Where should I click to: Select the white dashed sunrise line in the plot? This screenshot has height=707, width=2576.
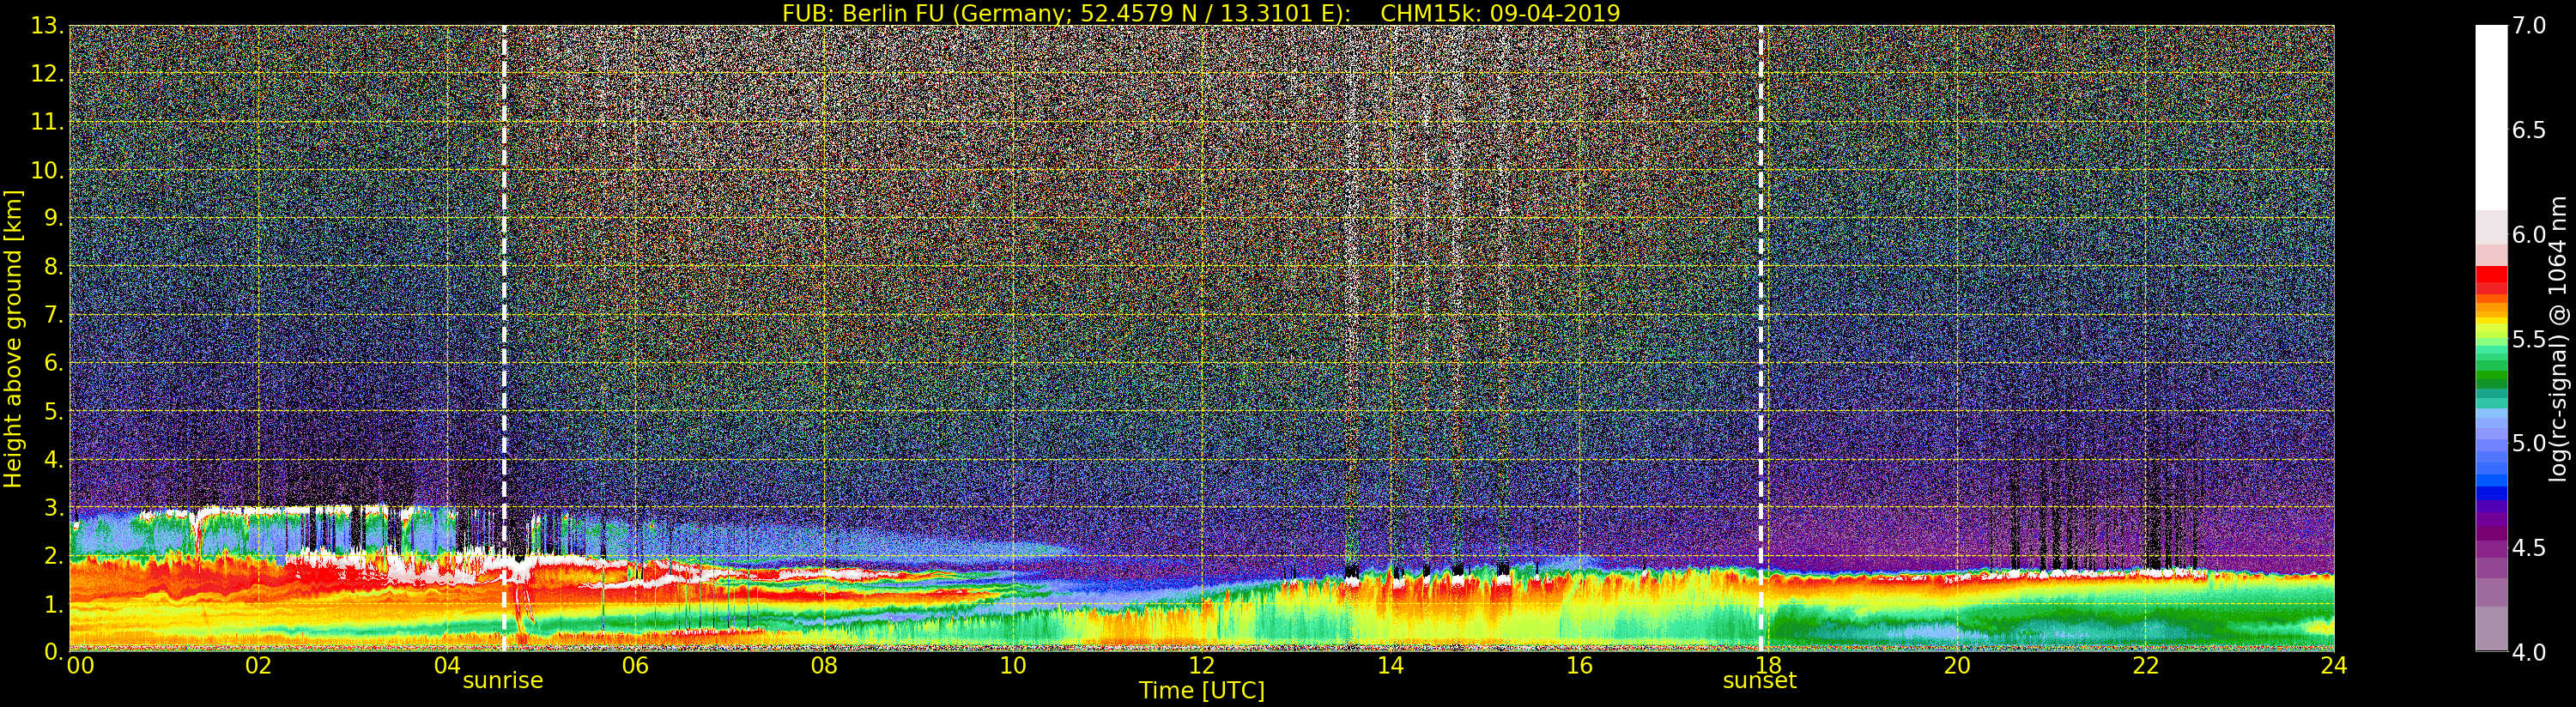(x=504, y=338)
